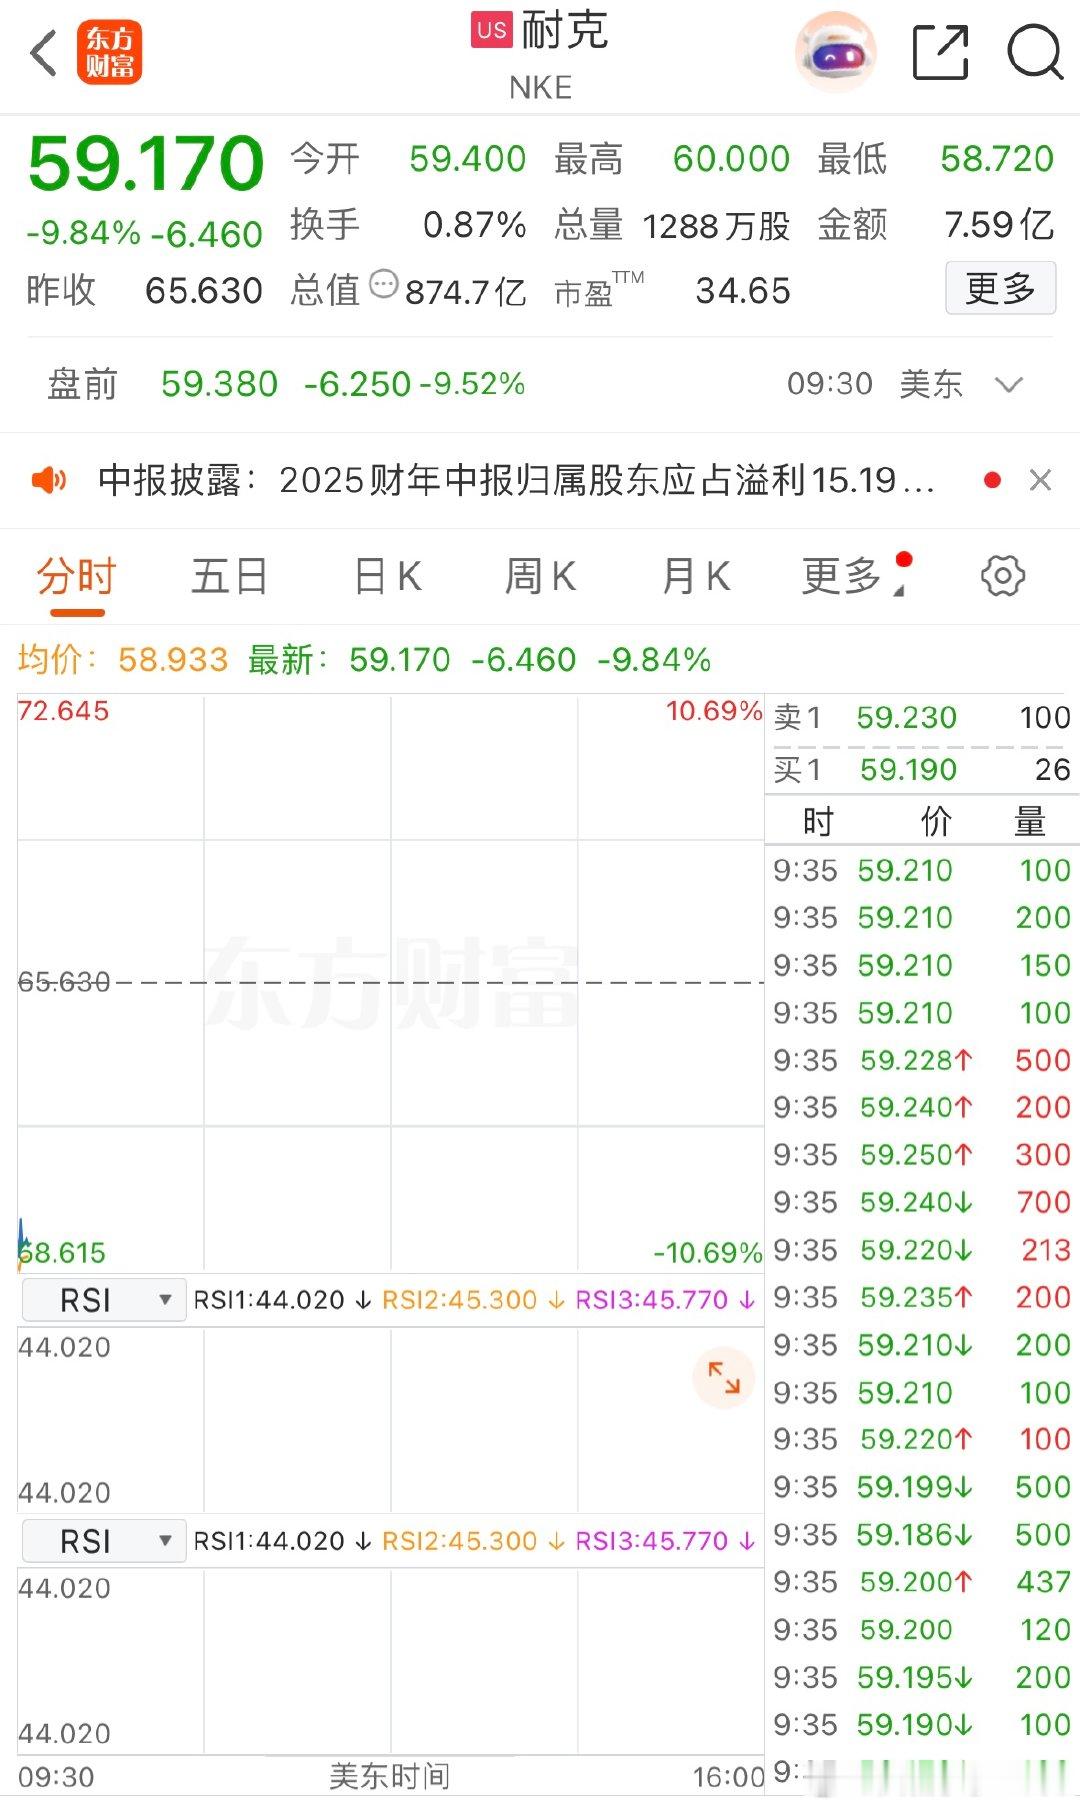Viewport: 1080px width, 1808px height.
Task: Open chart settings gear icon
Action: (1002, 576)
